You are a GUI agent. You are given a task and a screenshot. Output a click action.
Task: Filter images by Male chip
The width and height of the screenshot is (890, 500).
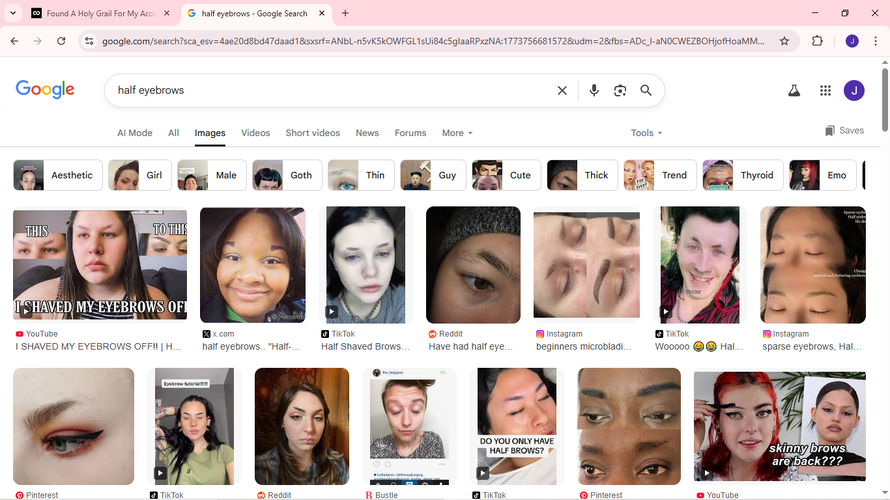tap(212, 175)
